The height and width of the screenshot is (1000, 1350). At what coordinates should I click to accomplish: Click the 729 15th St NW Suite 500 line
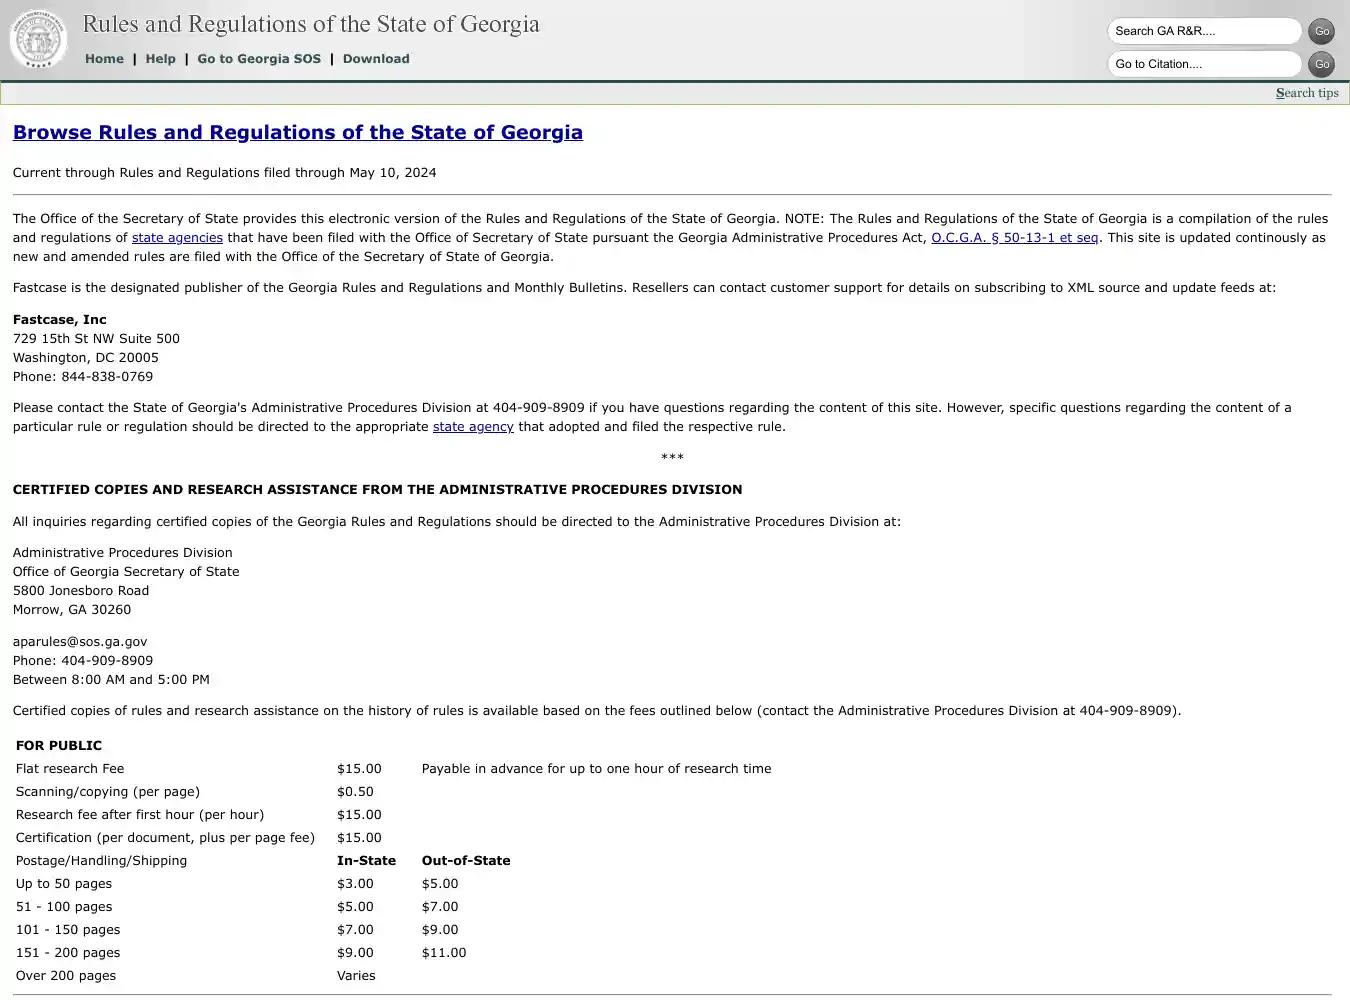(96, 339)
